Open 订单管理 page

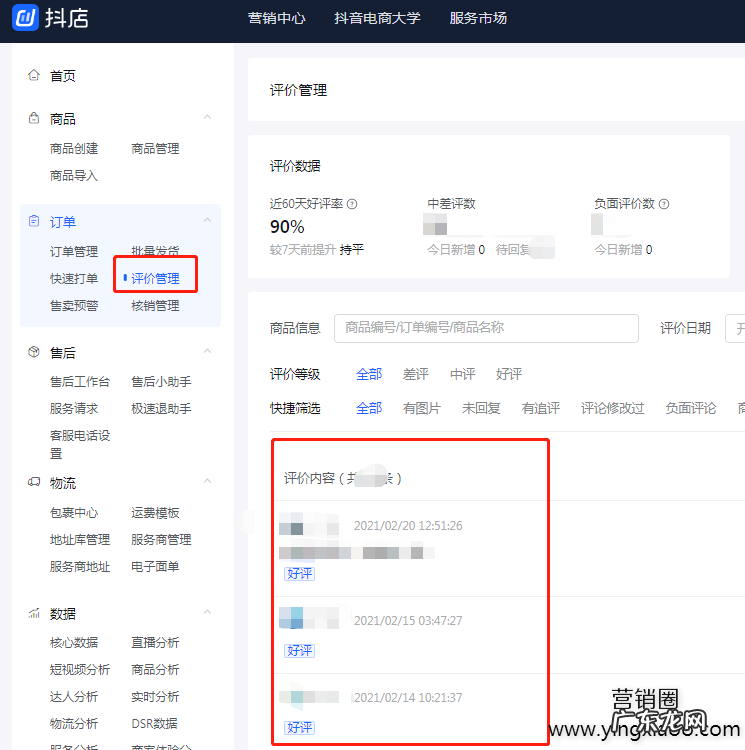point(74,252)
